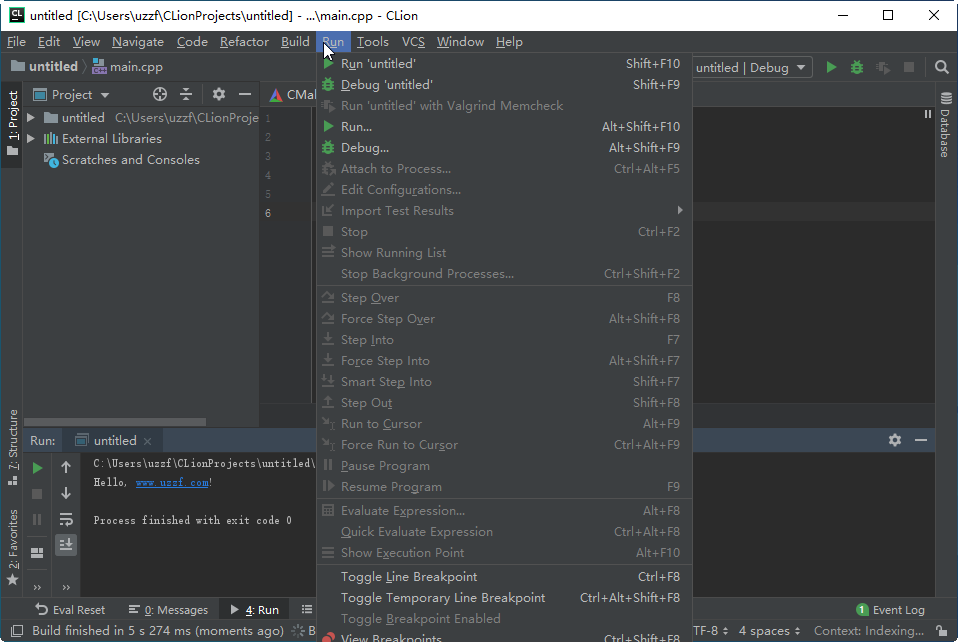Open Run tool window settings gear
Screen dimensions: 958x642
click(894, 440)
